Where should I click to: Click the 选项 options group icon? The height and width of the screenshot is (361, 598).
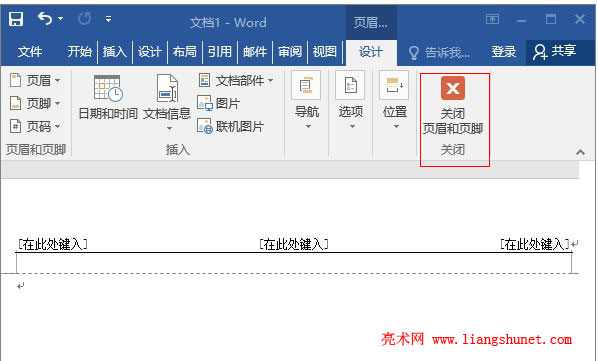coord(350,85)
